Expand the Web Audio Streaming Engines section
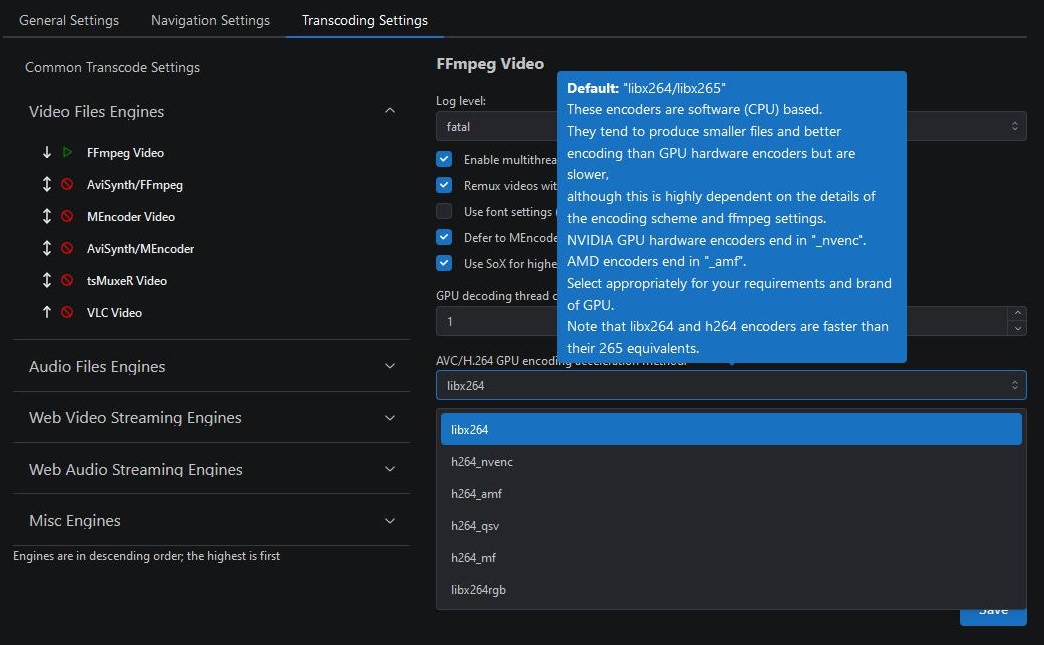The image size is (1044, 645). pos(390,469)
